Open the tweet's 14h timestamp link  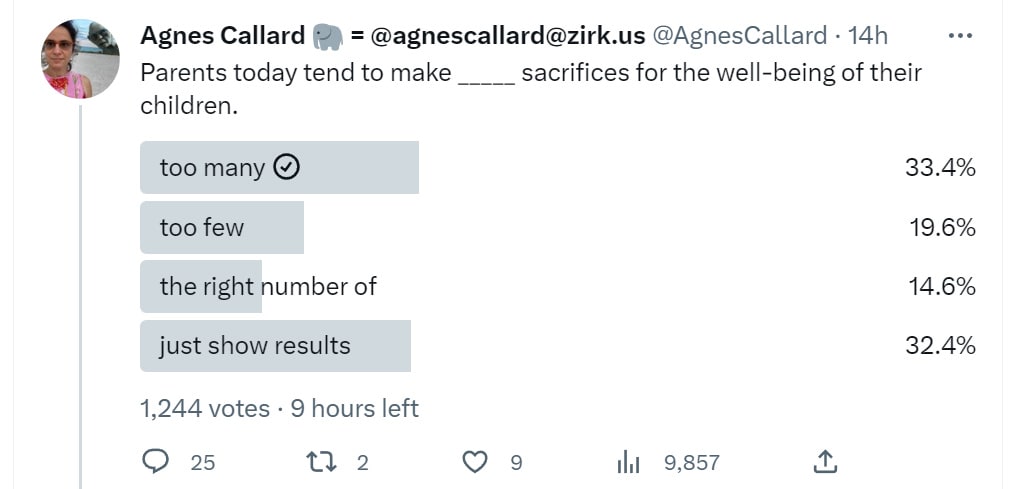867,36
